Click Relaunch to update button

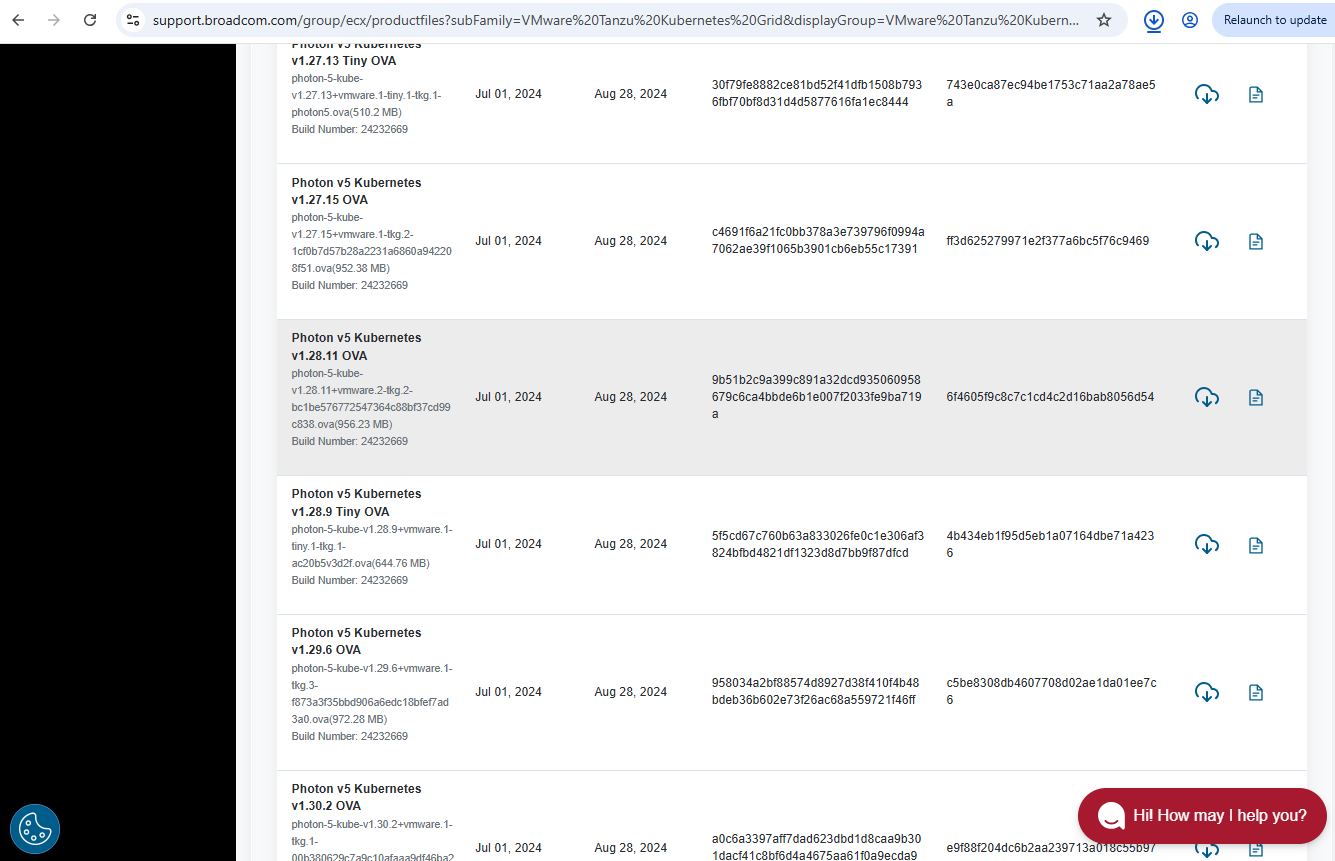(1274, 20)
